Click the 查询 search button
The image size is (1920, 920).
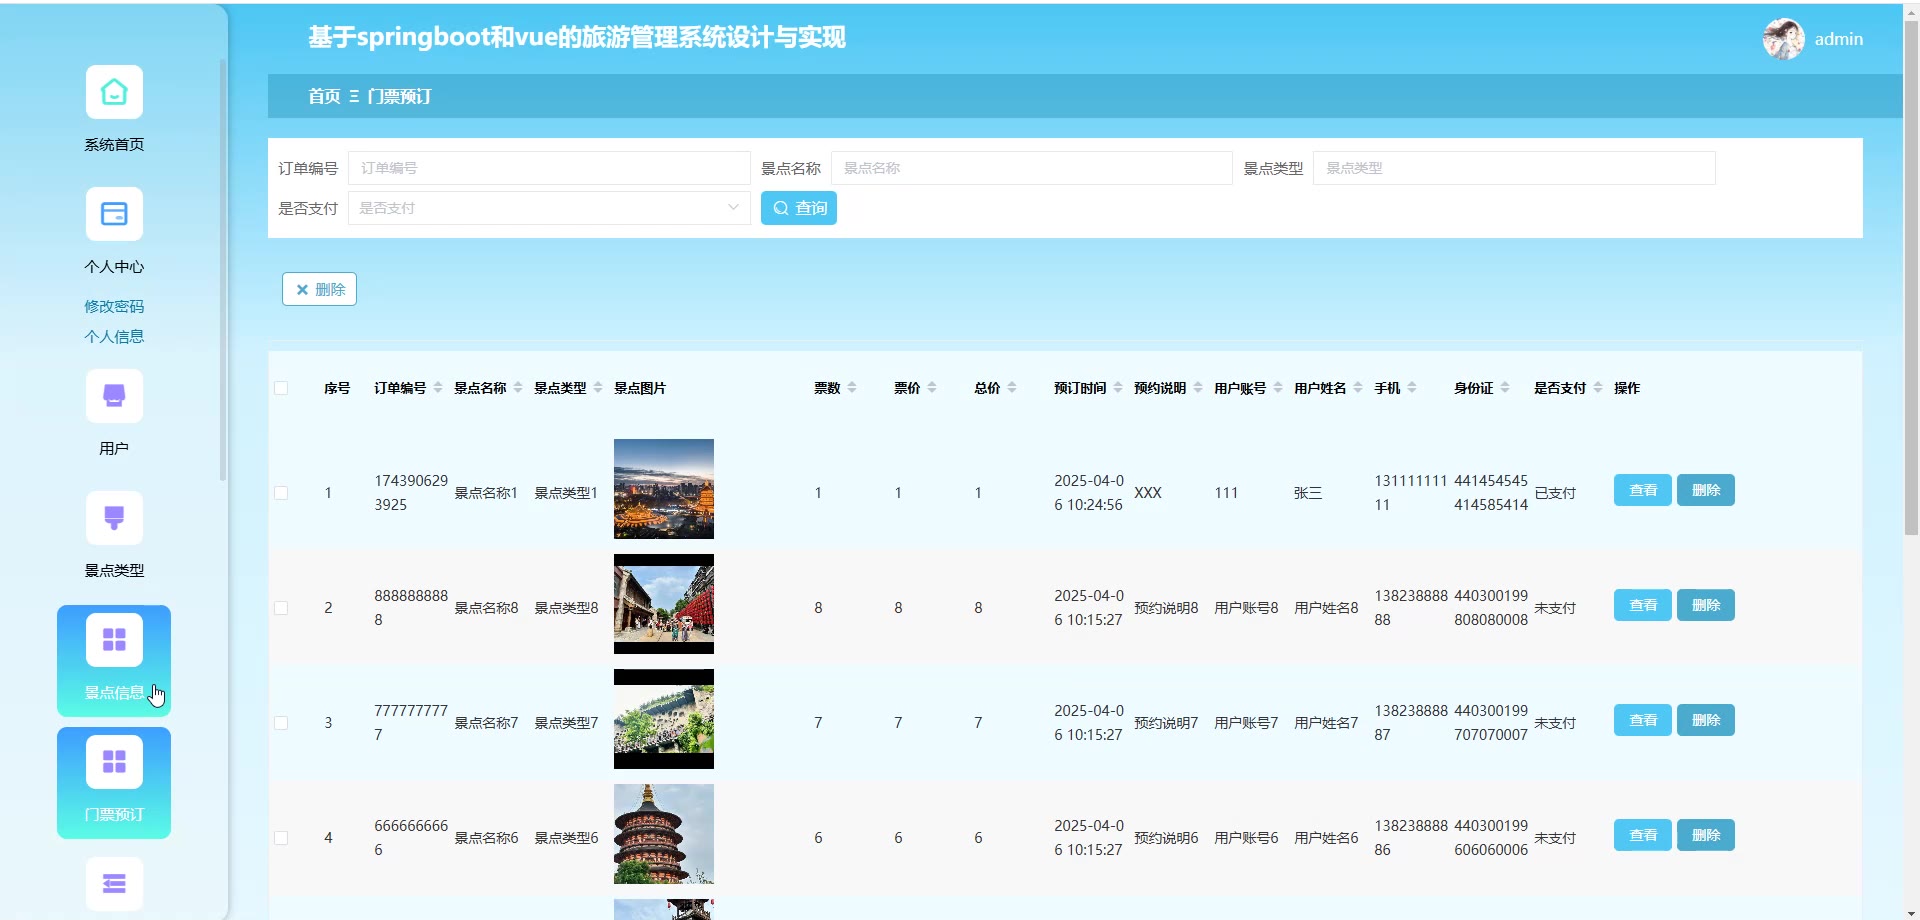coord(798,208)
